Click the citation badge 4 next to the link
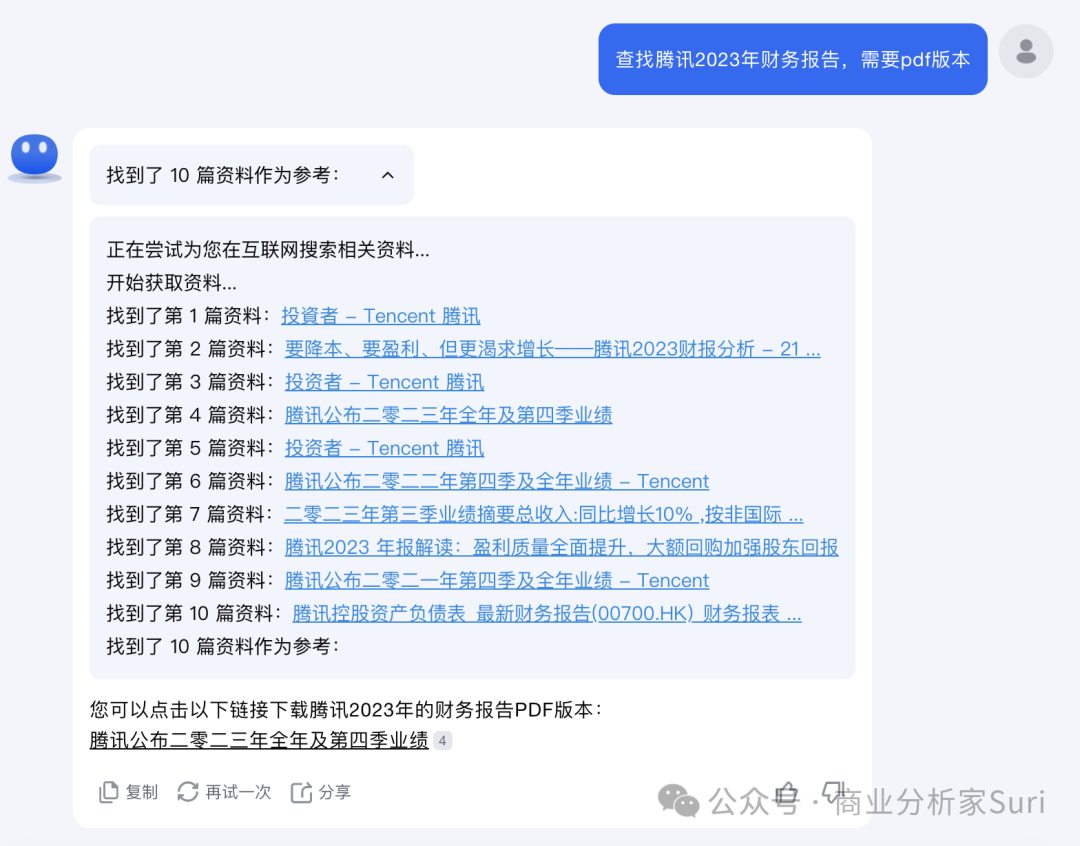1080x846 pixels. point(442,741)
